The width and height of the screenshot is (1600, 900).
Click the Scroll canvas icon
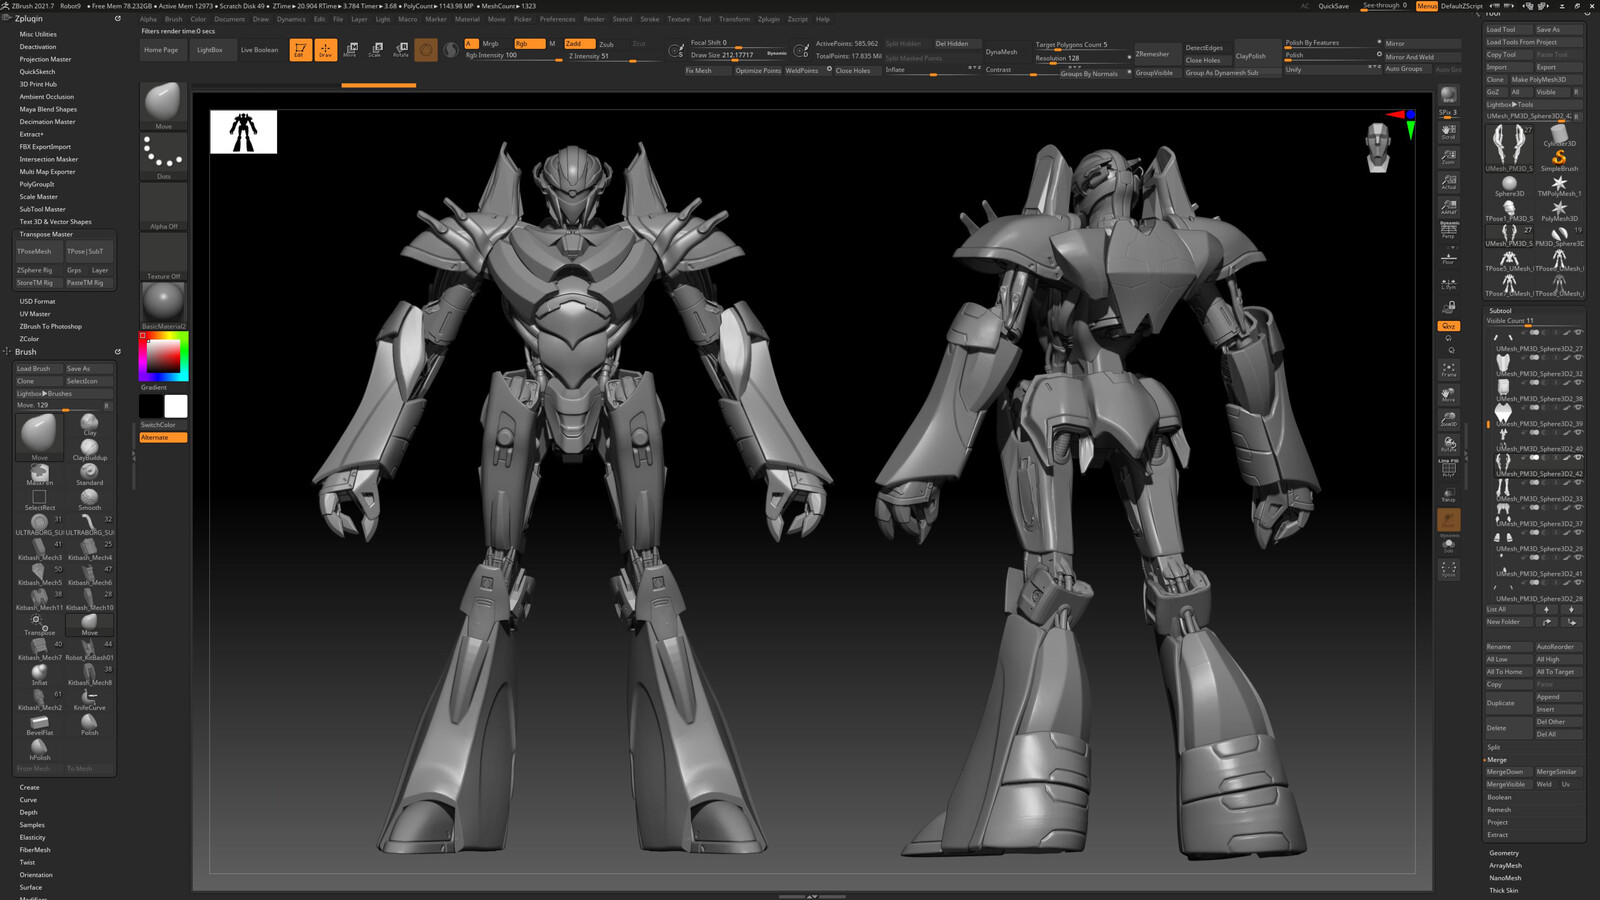[1448, 132]
